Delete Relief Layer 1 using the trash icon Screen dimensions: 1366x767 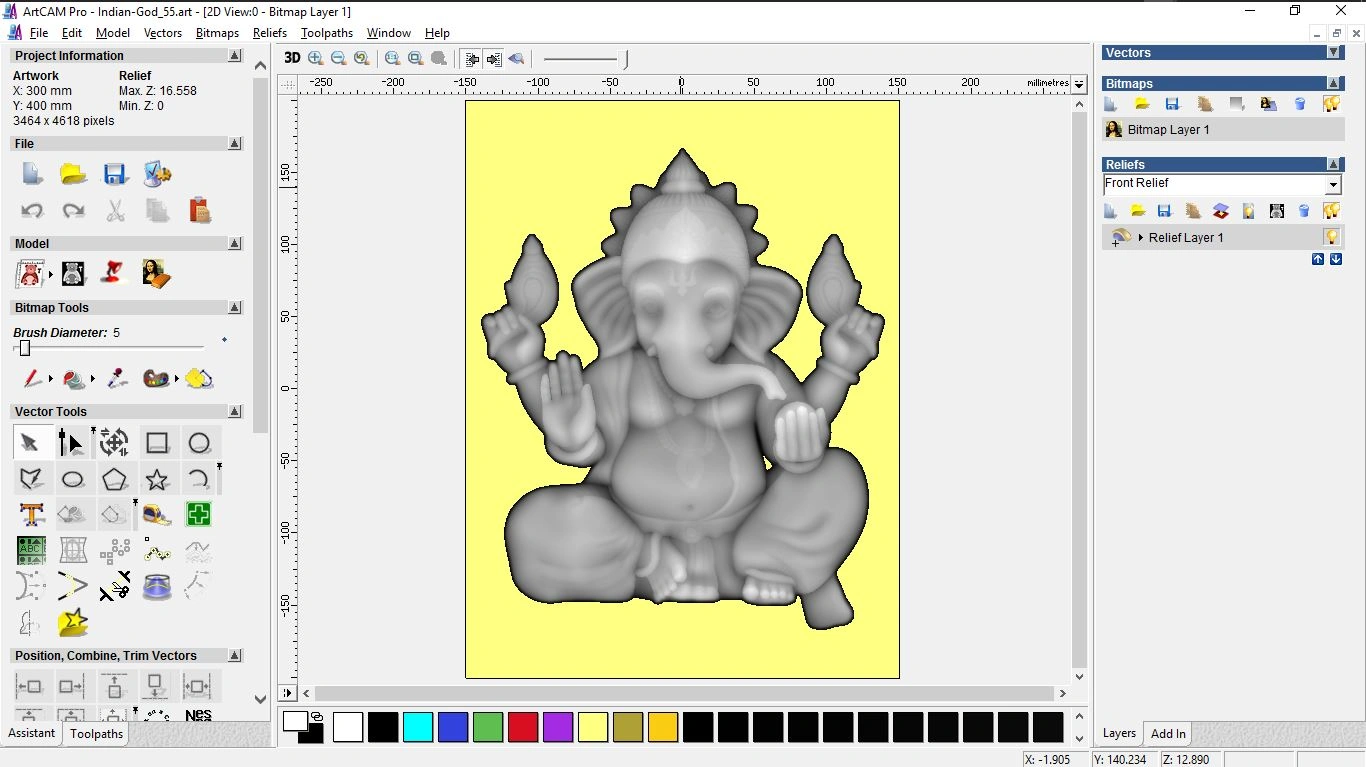click(1304, 211)
